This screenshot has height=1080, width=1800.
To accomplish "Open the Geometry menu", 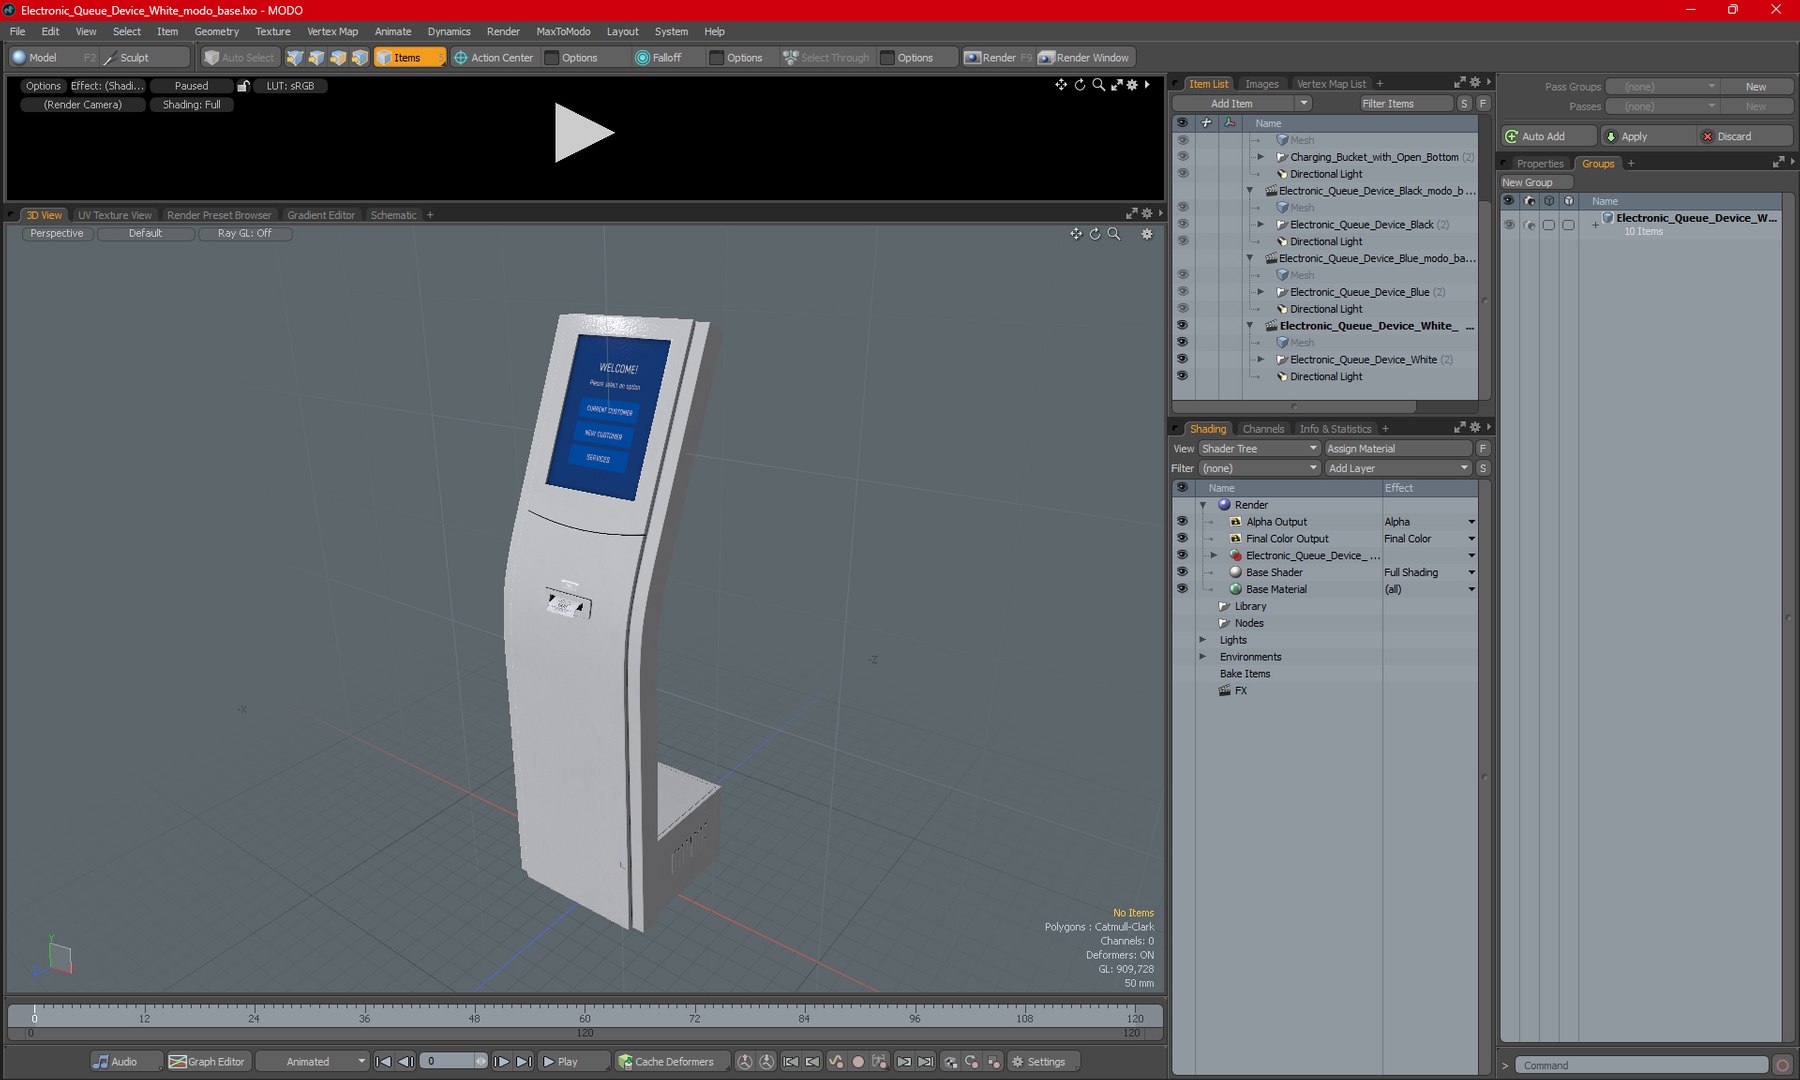I will tap(216, 31).
